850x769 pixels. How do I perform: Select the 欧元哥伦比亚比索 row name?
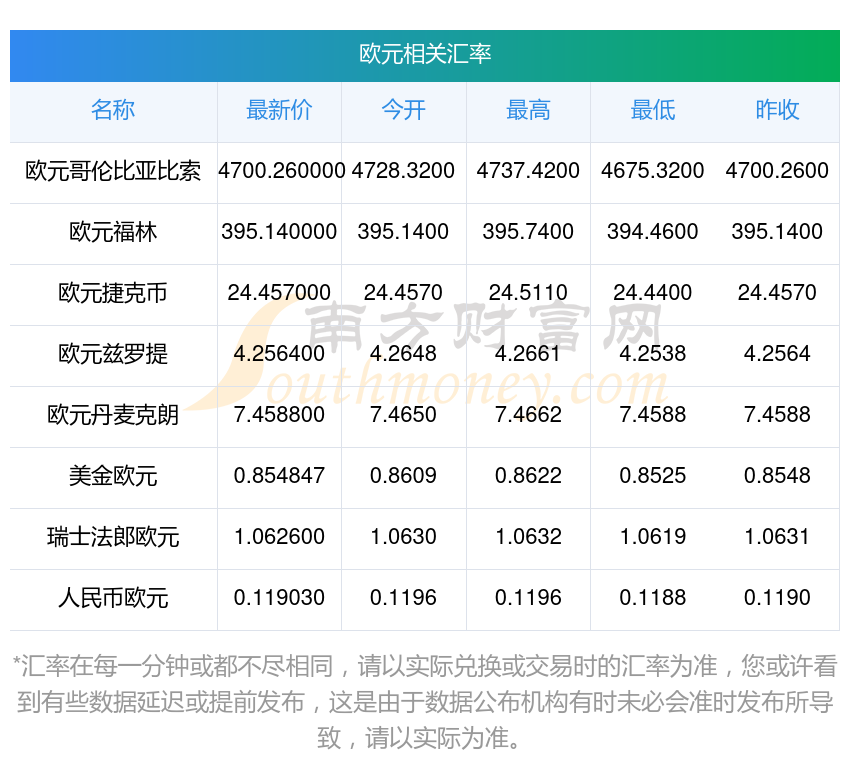tap(113, 171)
